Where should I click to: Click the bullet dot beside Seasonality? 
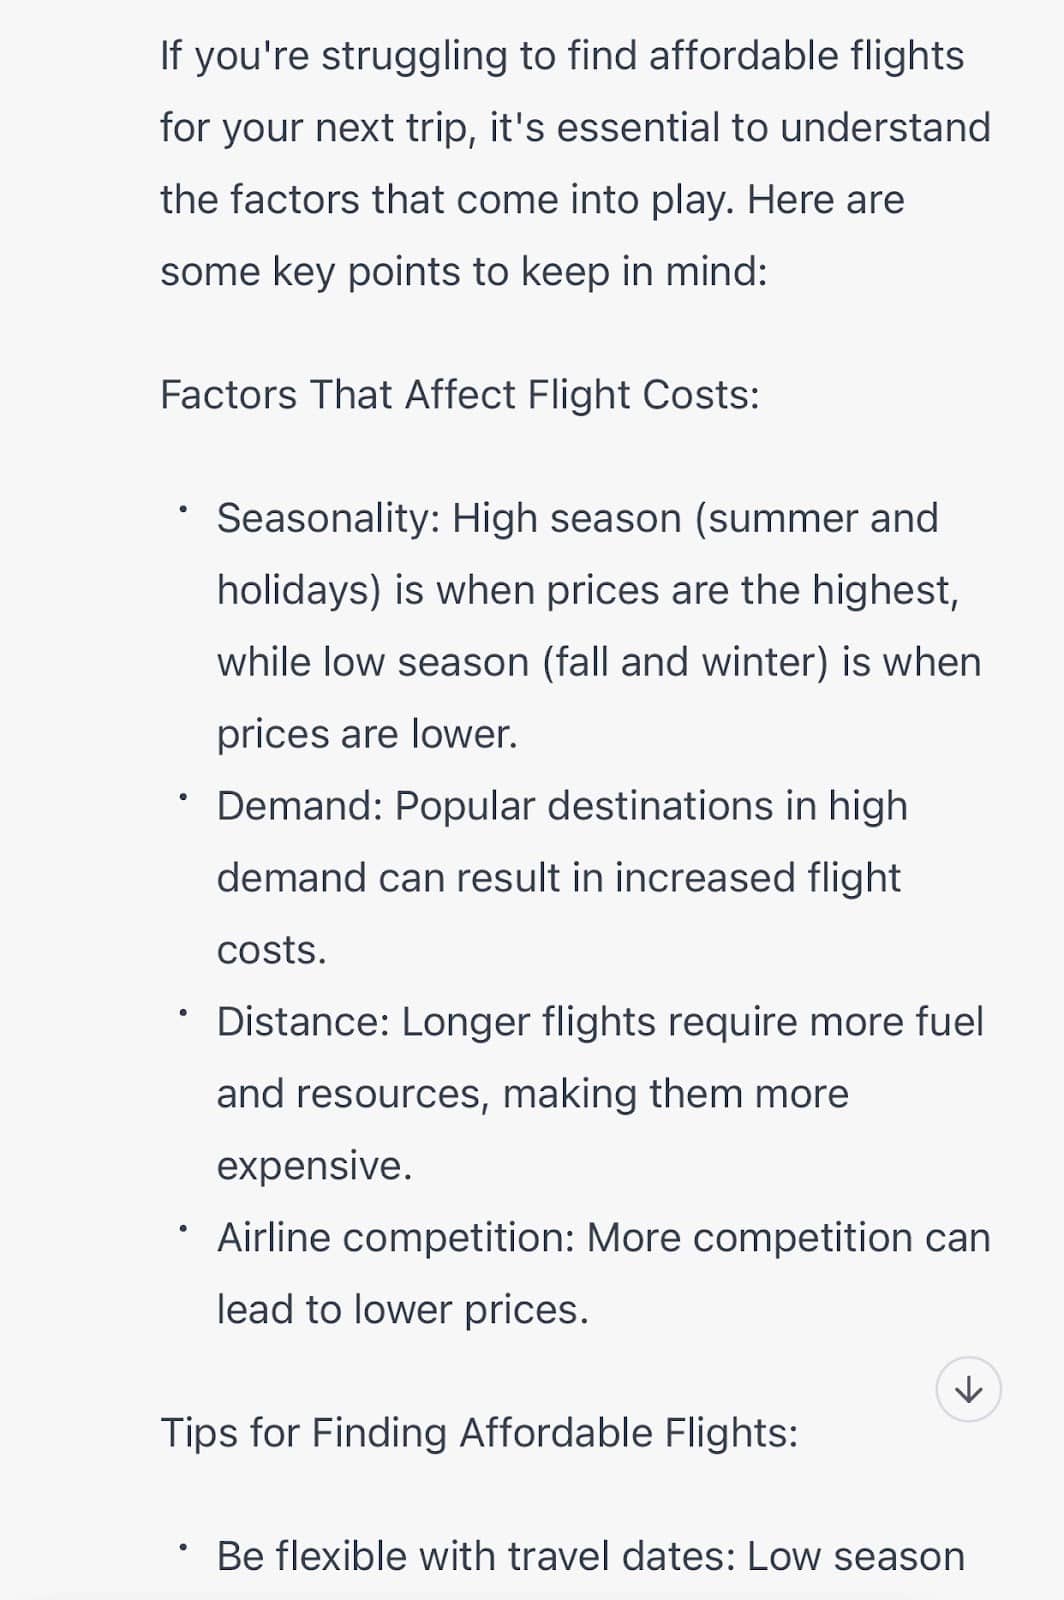183,510
